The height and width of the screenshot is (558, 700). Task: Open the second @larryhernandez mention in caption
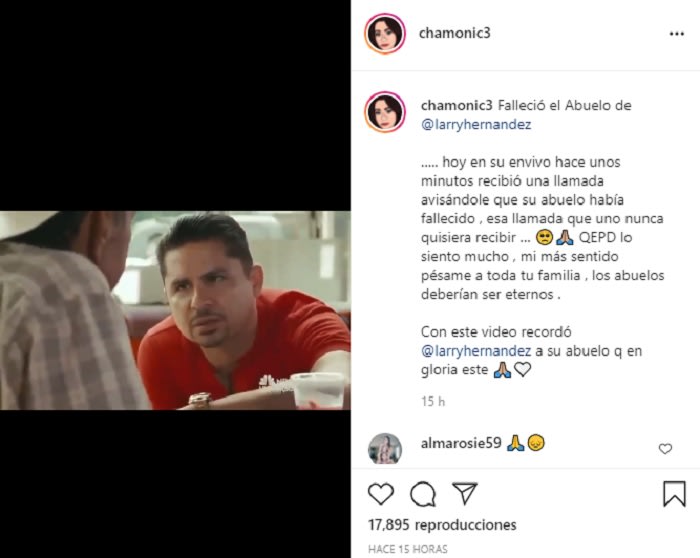(476, 351)
